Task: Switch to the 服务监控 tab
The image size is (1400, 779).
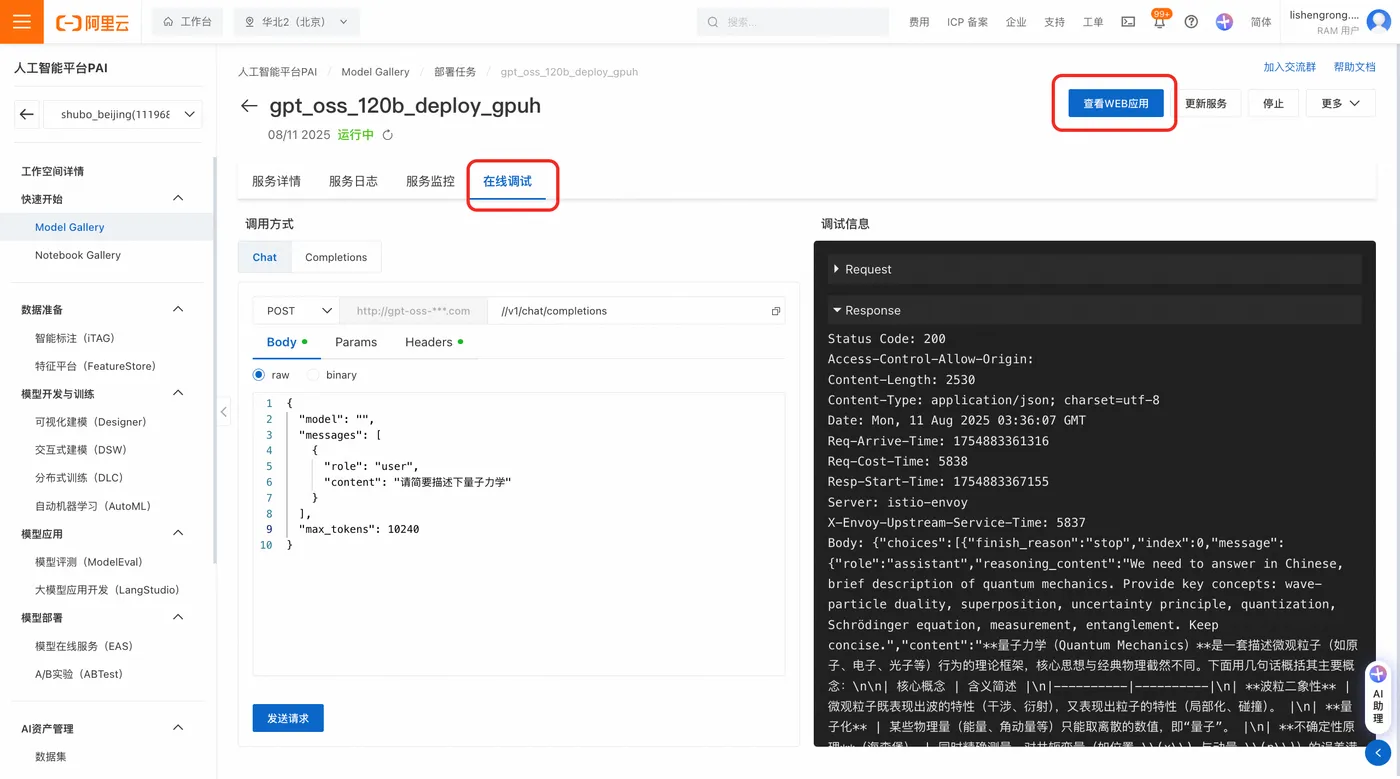Action: pyautogui.click(x=430, y=181)
